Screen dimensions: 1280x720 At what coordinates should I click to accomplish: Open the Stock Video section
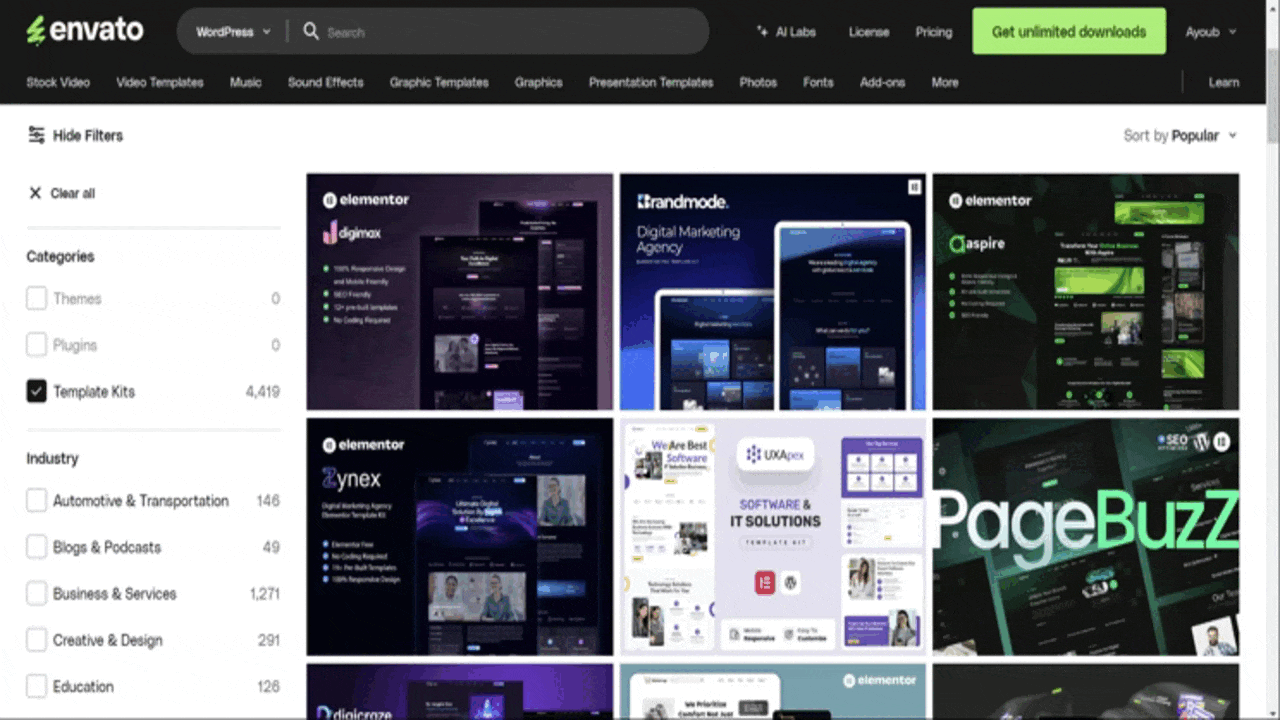pos(58,82)
